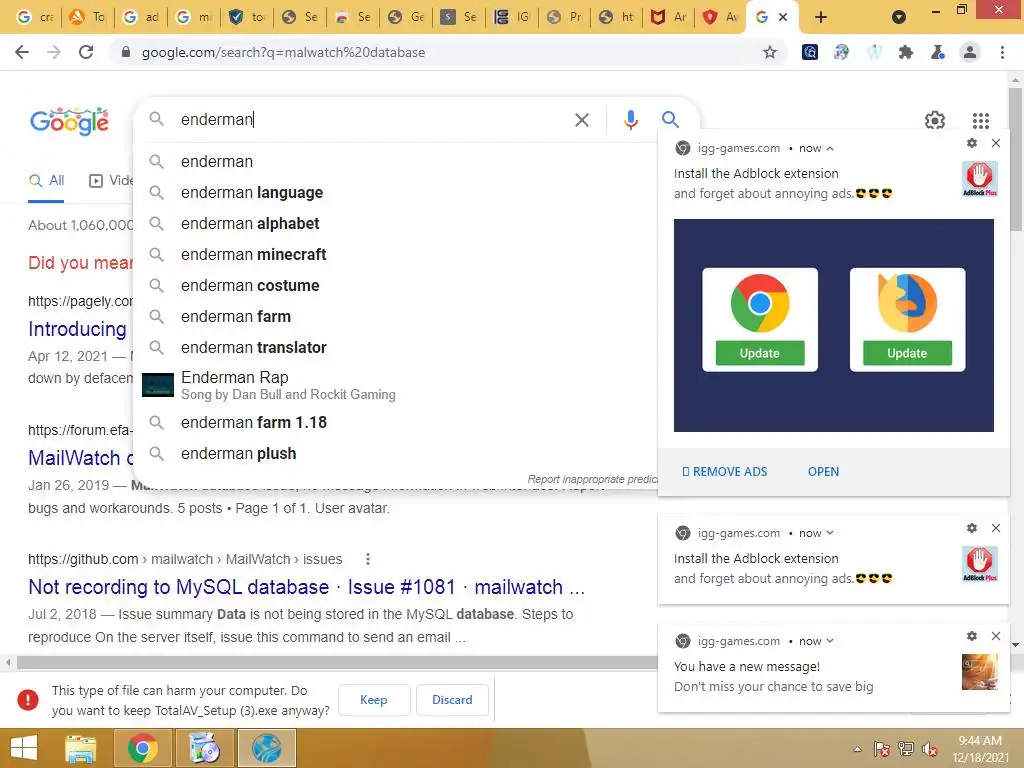Open the 'MailWatch' forum result link

(80, 458)
